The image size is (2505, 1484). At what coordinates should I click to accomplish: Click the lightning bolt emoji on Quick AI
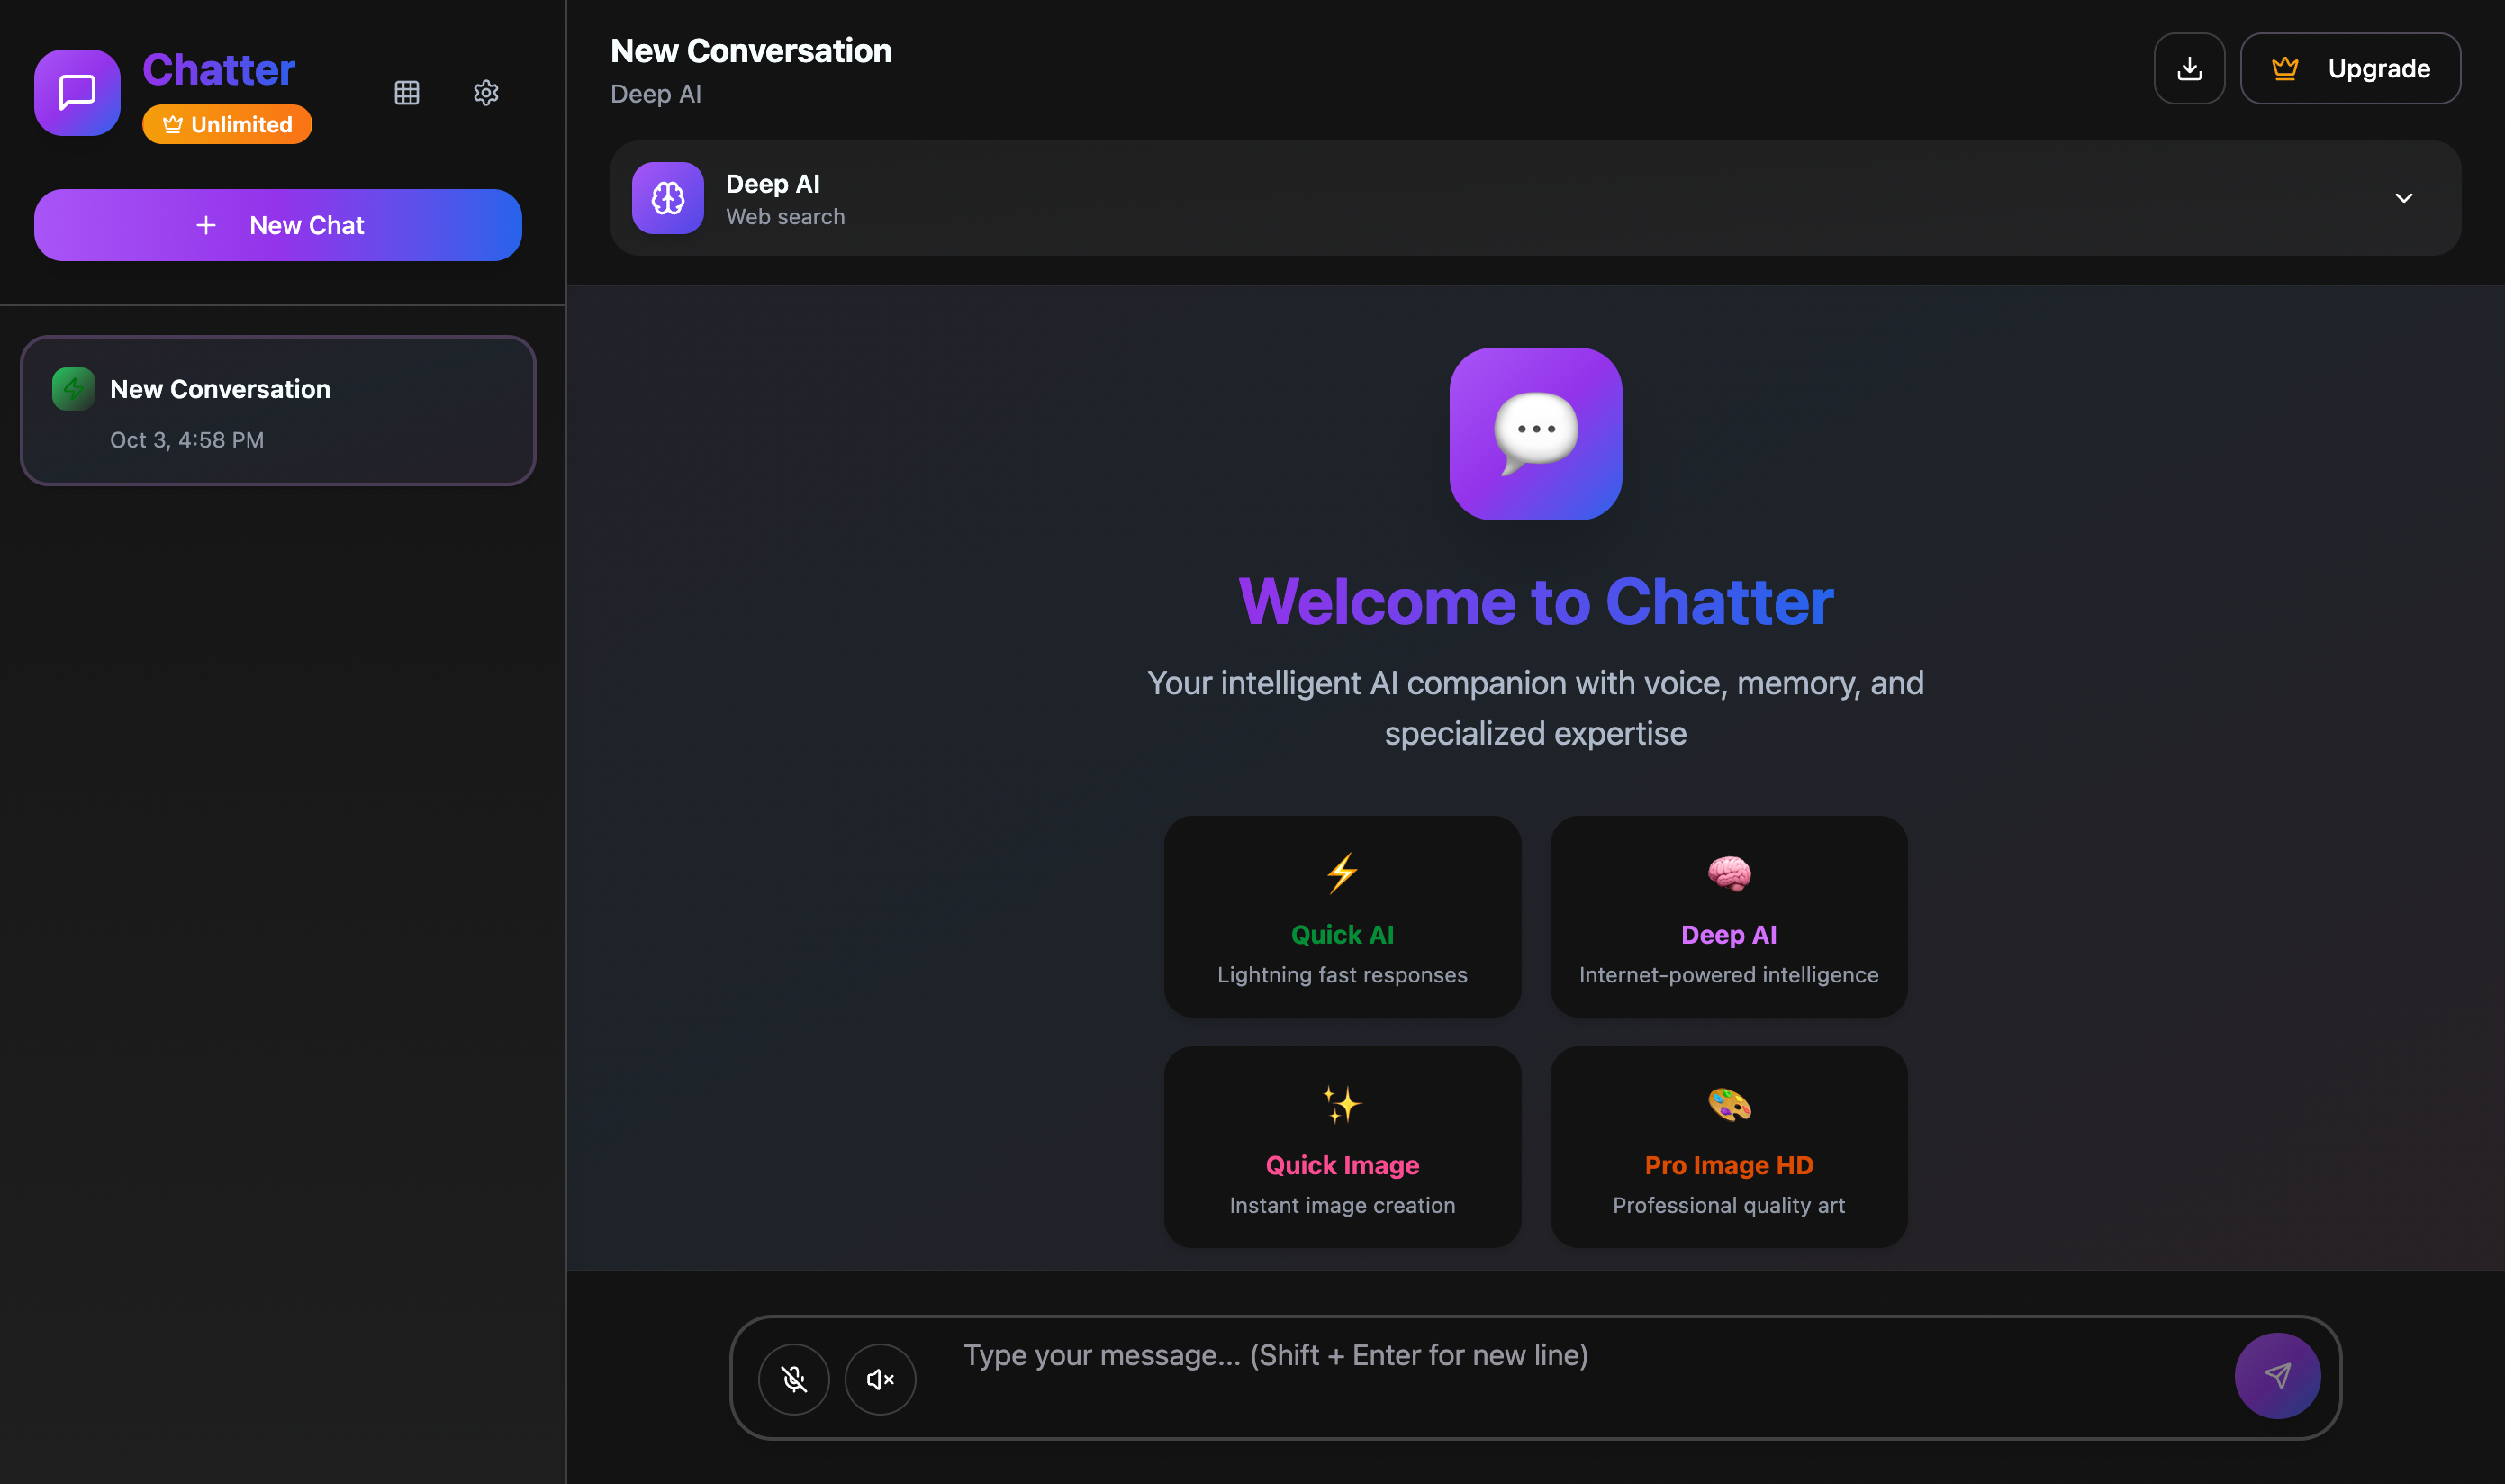tap(1342, 873)
